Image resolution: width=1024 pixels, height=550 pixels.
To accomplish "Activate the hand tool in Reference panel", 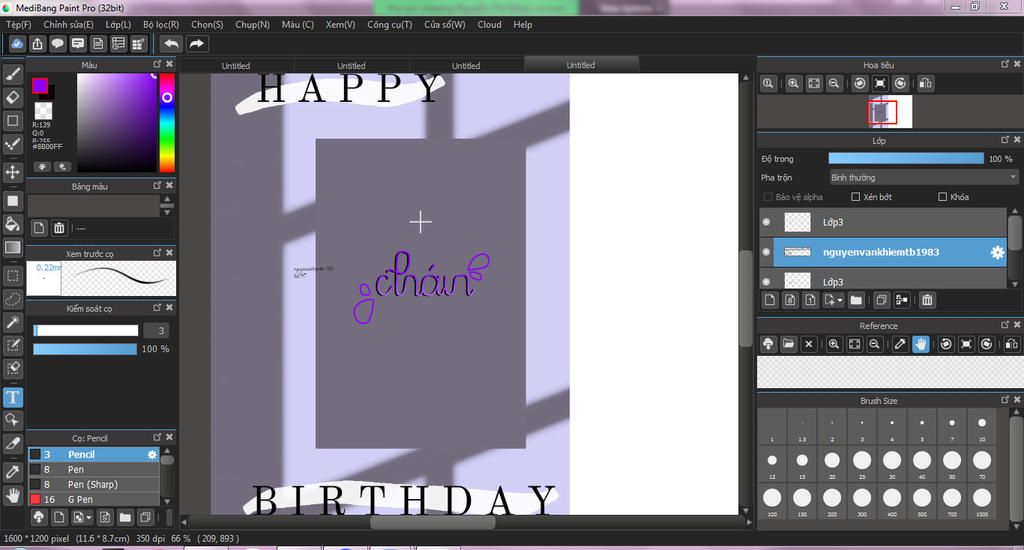I will point(920,344).
